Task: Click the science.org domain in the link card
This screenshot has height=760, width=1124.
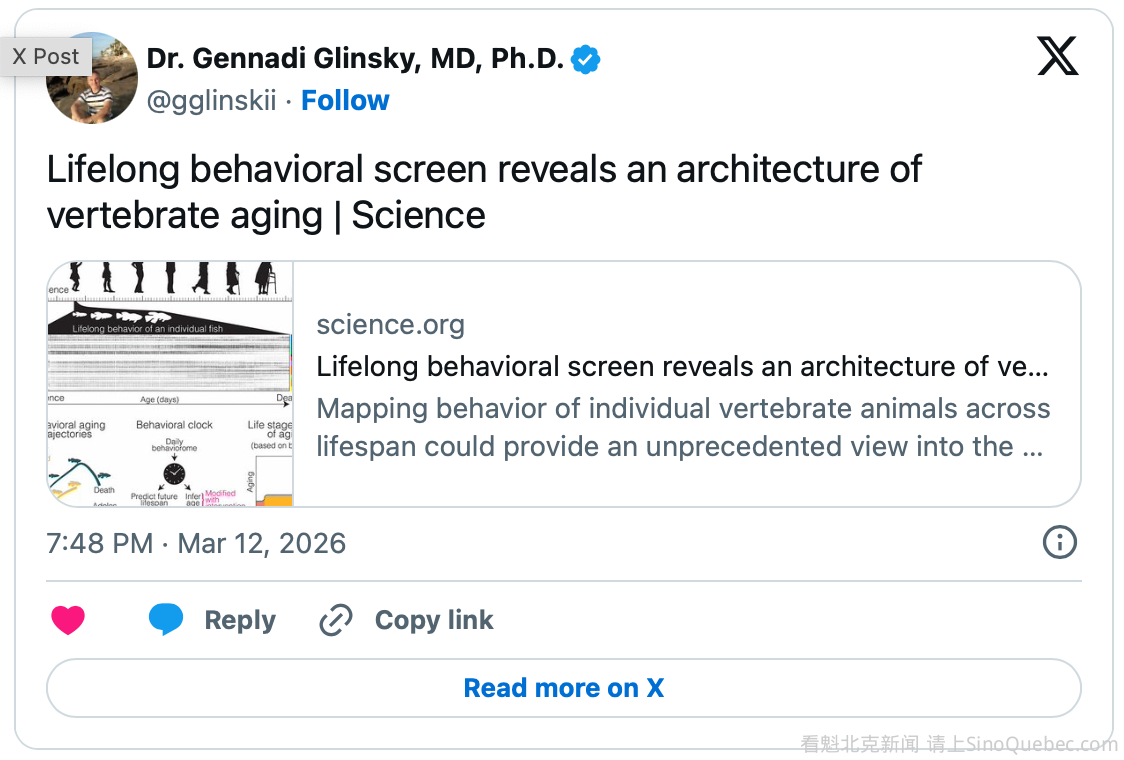Action: [x=390, y=325]
